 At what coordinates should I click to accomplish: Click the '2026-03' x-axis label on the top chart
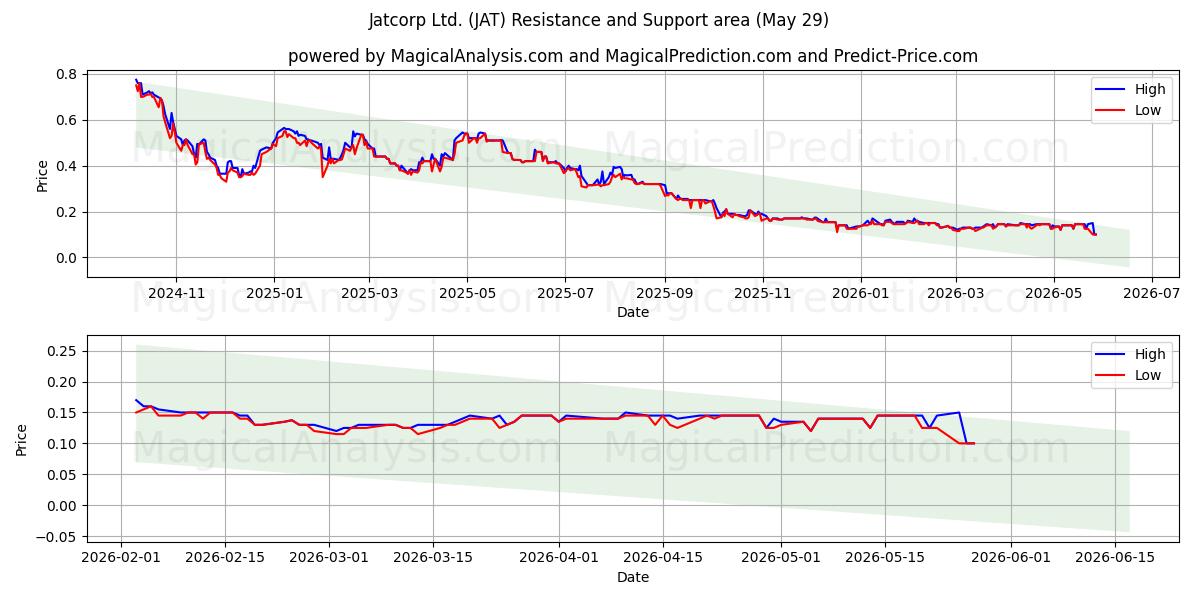955,294
